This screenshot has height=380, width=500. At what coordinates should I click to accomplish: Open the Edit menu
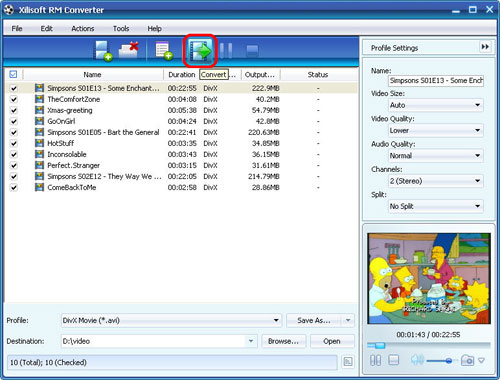point(46,28)
